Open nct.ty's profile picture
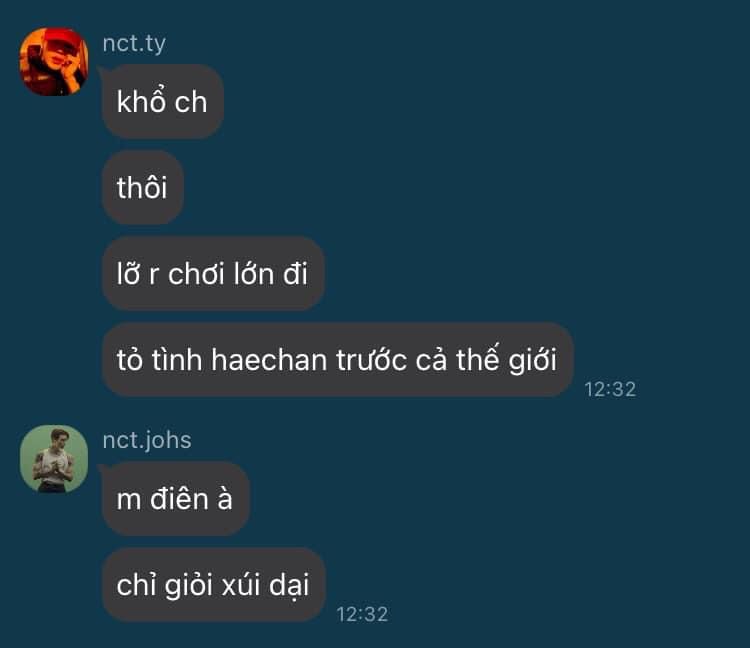This screenshot has width=750, height=648. 54,62
